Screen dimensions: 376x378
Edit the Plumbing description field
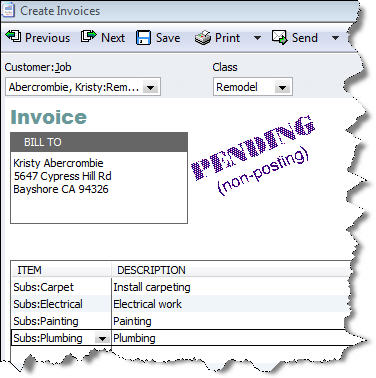coord(230,338)
